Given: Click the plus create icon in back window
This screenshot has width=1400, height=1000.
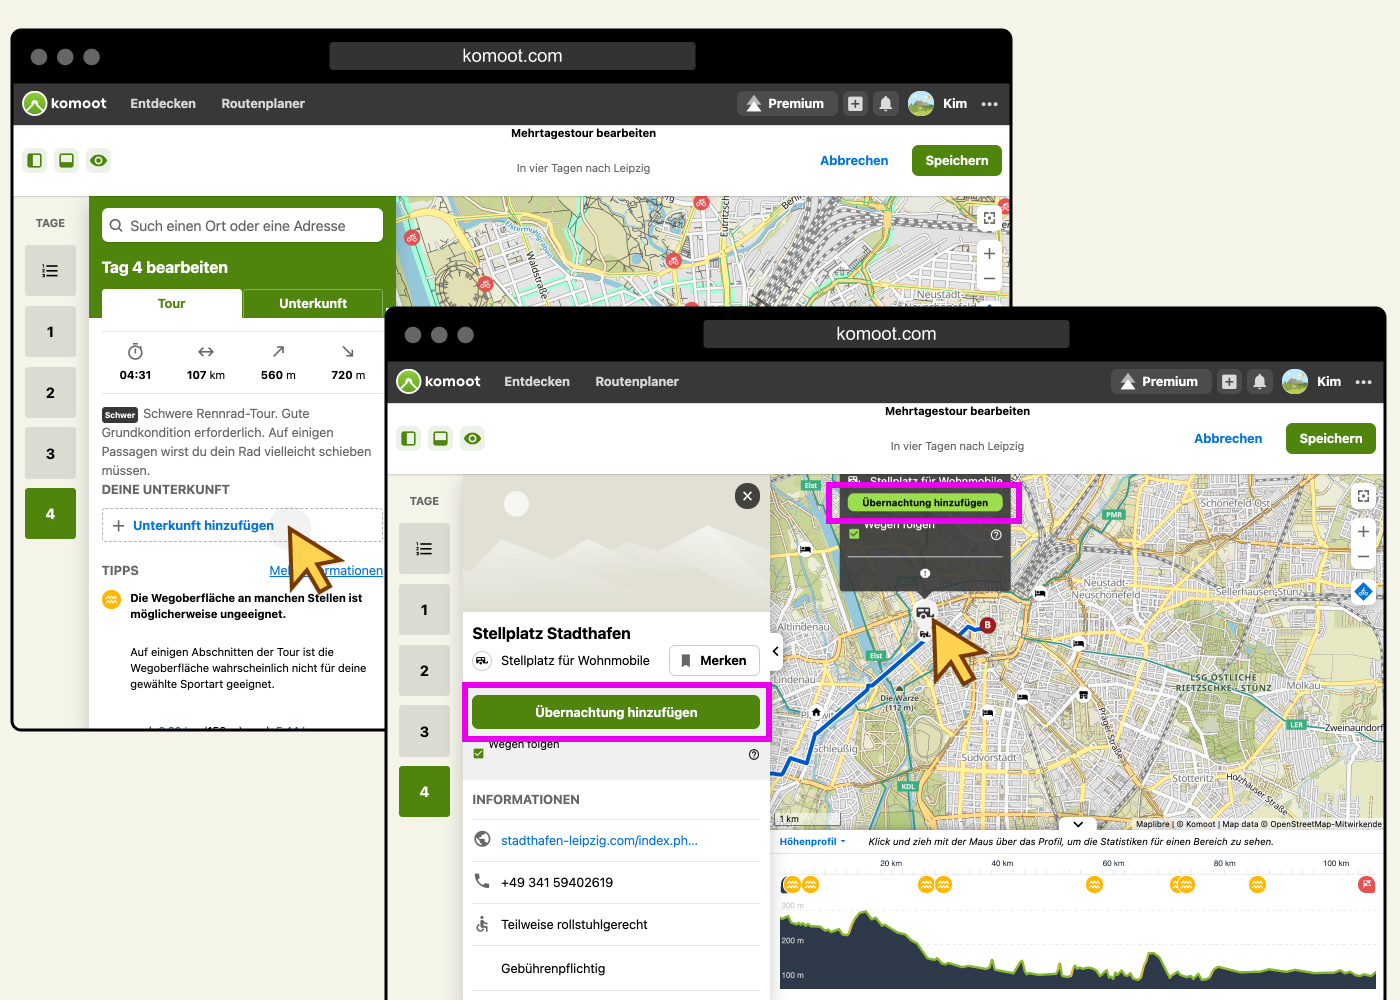Looking at the screenshot, I should coord(855,104).
